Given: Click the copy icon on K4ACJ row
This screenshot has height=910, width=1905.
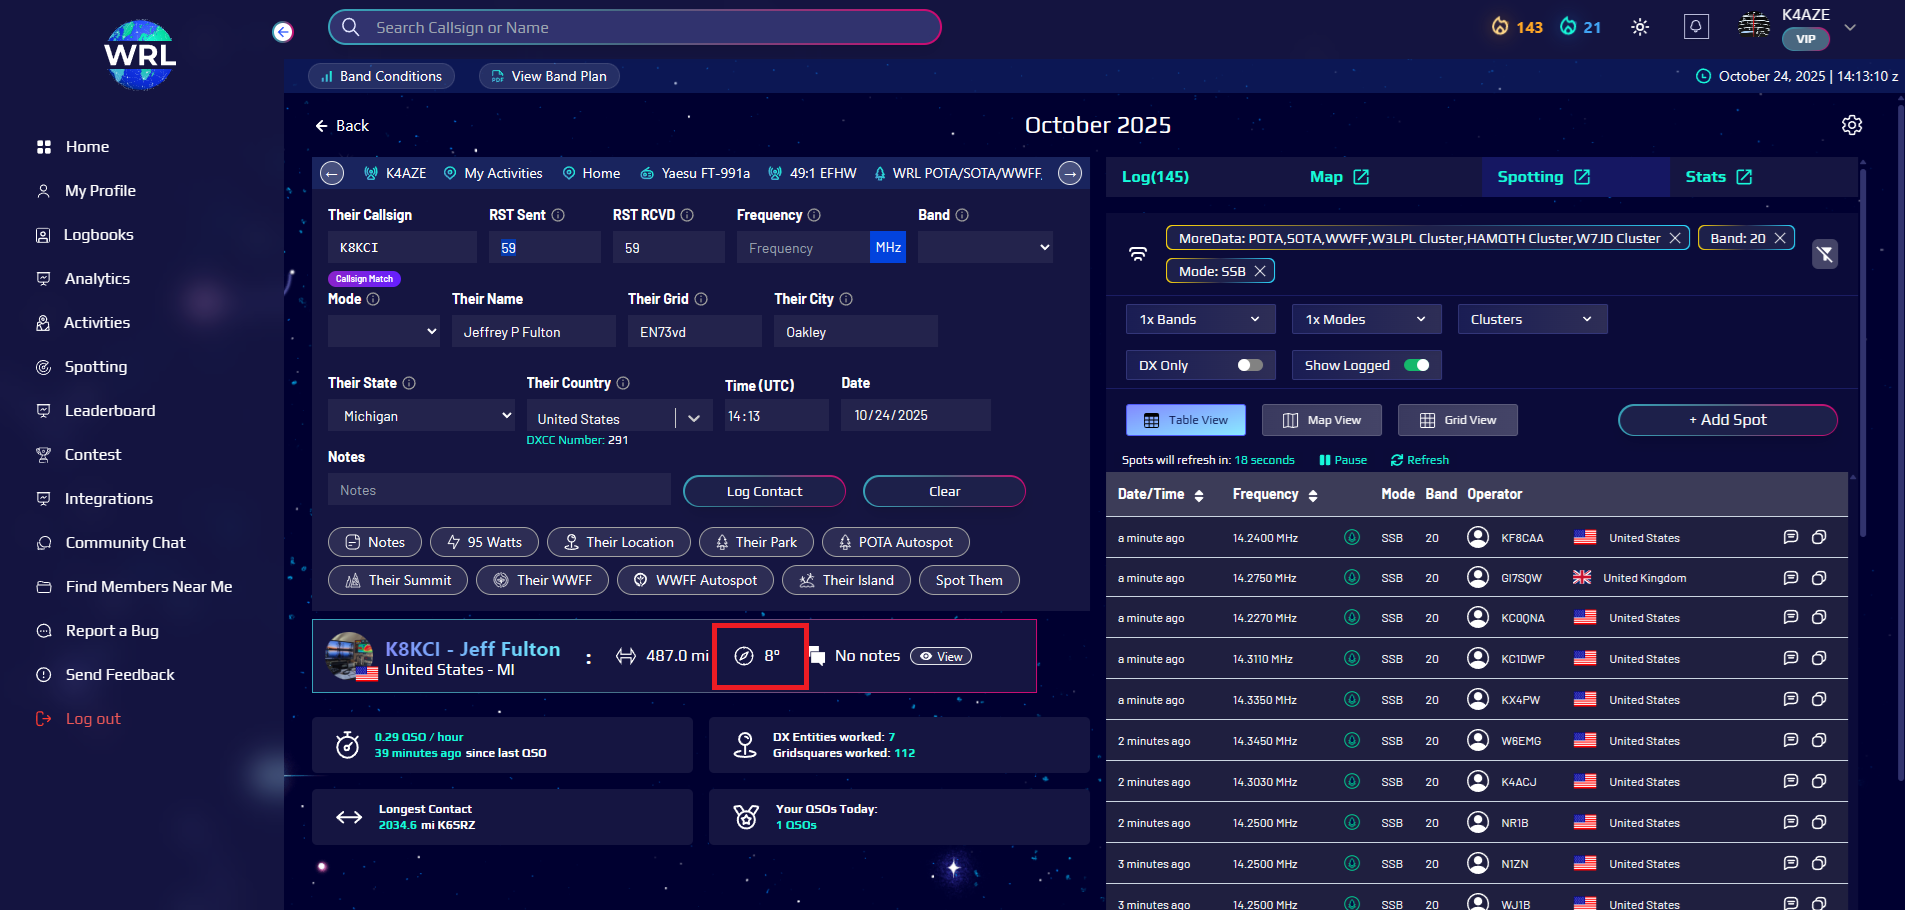Looking at the screenshot, I should pyautogui.click(x=1819, y=781).
